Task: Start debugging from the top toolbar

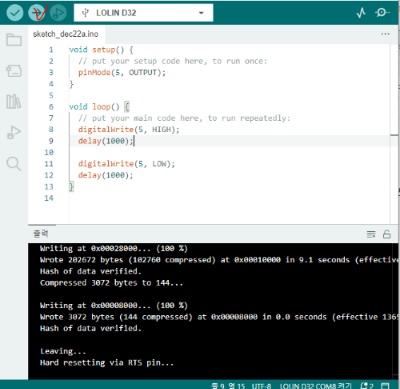Action: pyautogui.click(x=58, y=13)
